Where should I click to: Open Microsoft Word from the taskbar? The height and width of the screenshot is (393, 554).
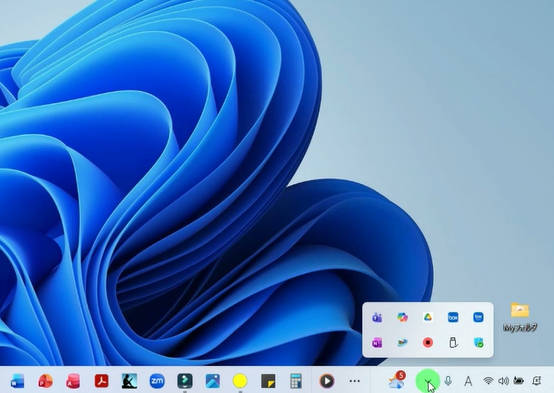tap(17, 381)
